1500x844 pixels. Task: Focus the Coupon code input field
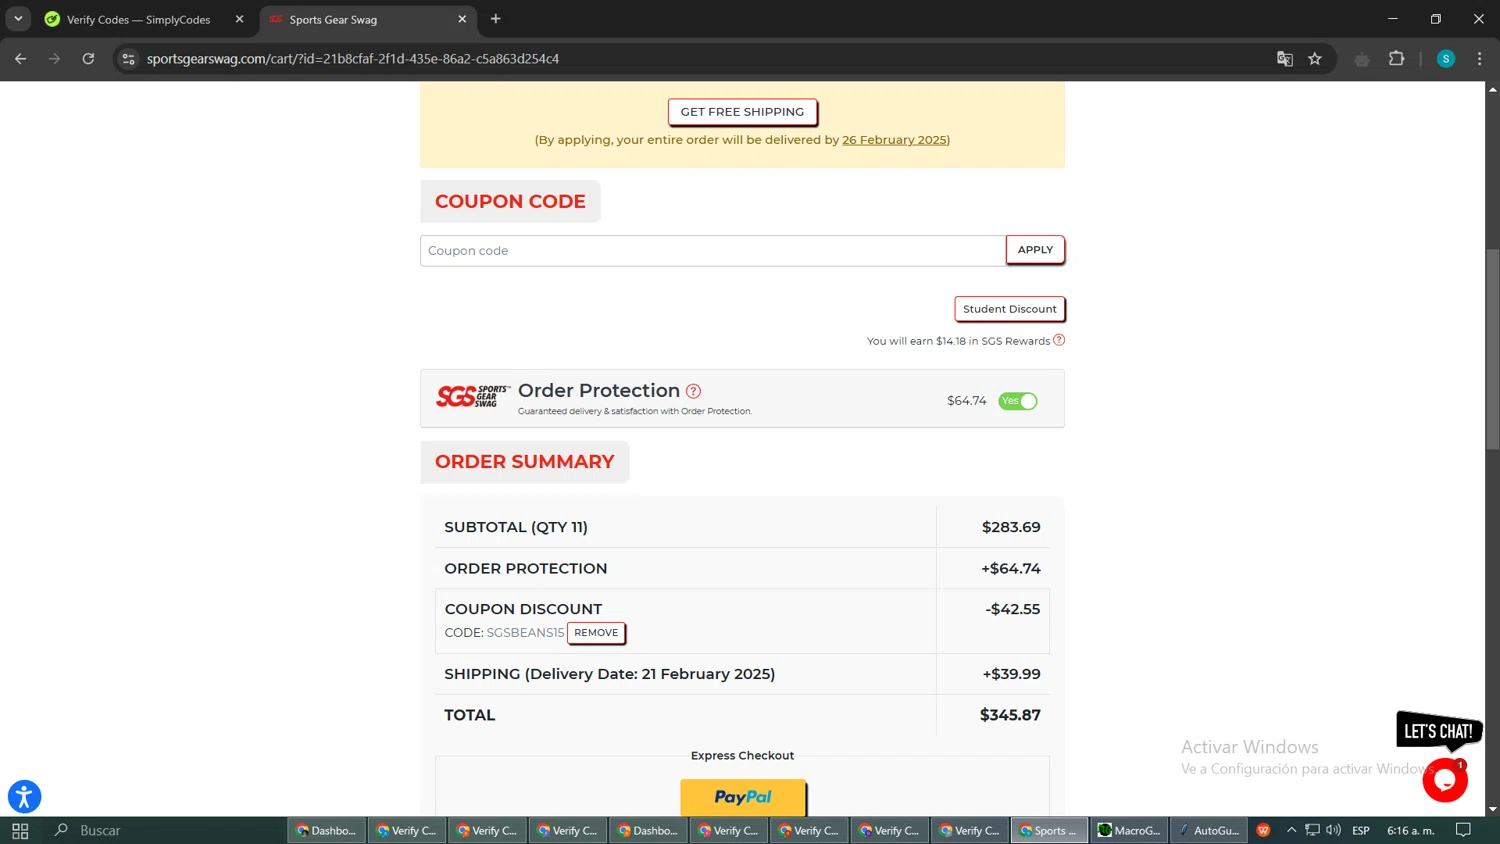712,251
